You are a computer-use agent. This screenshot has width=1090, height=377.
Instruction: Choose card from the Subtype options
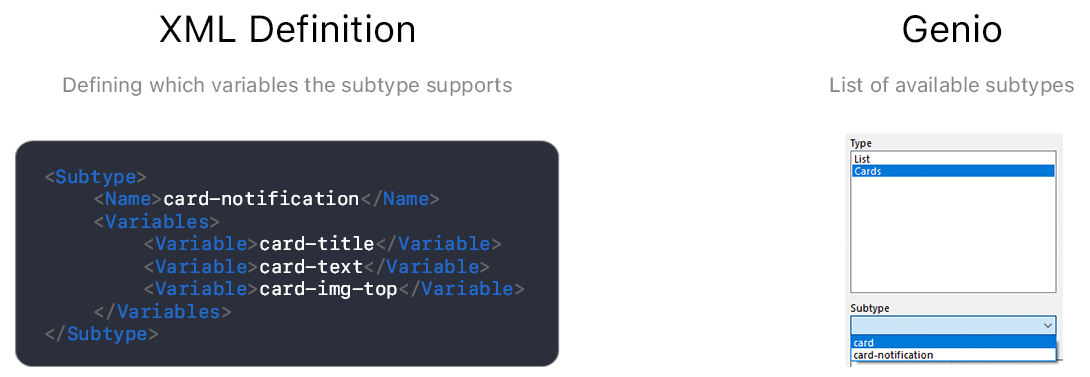[x=952, y=343]
